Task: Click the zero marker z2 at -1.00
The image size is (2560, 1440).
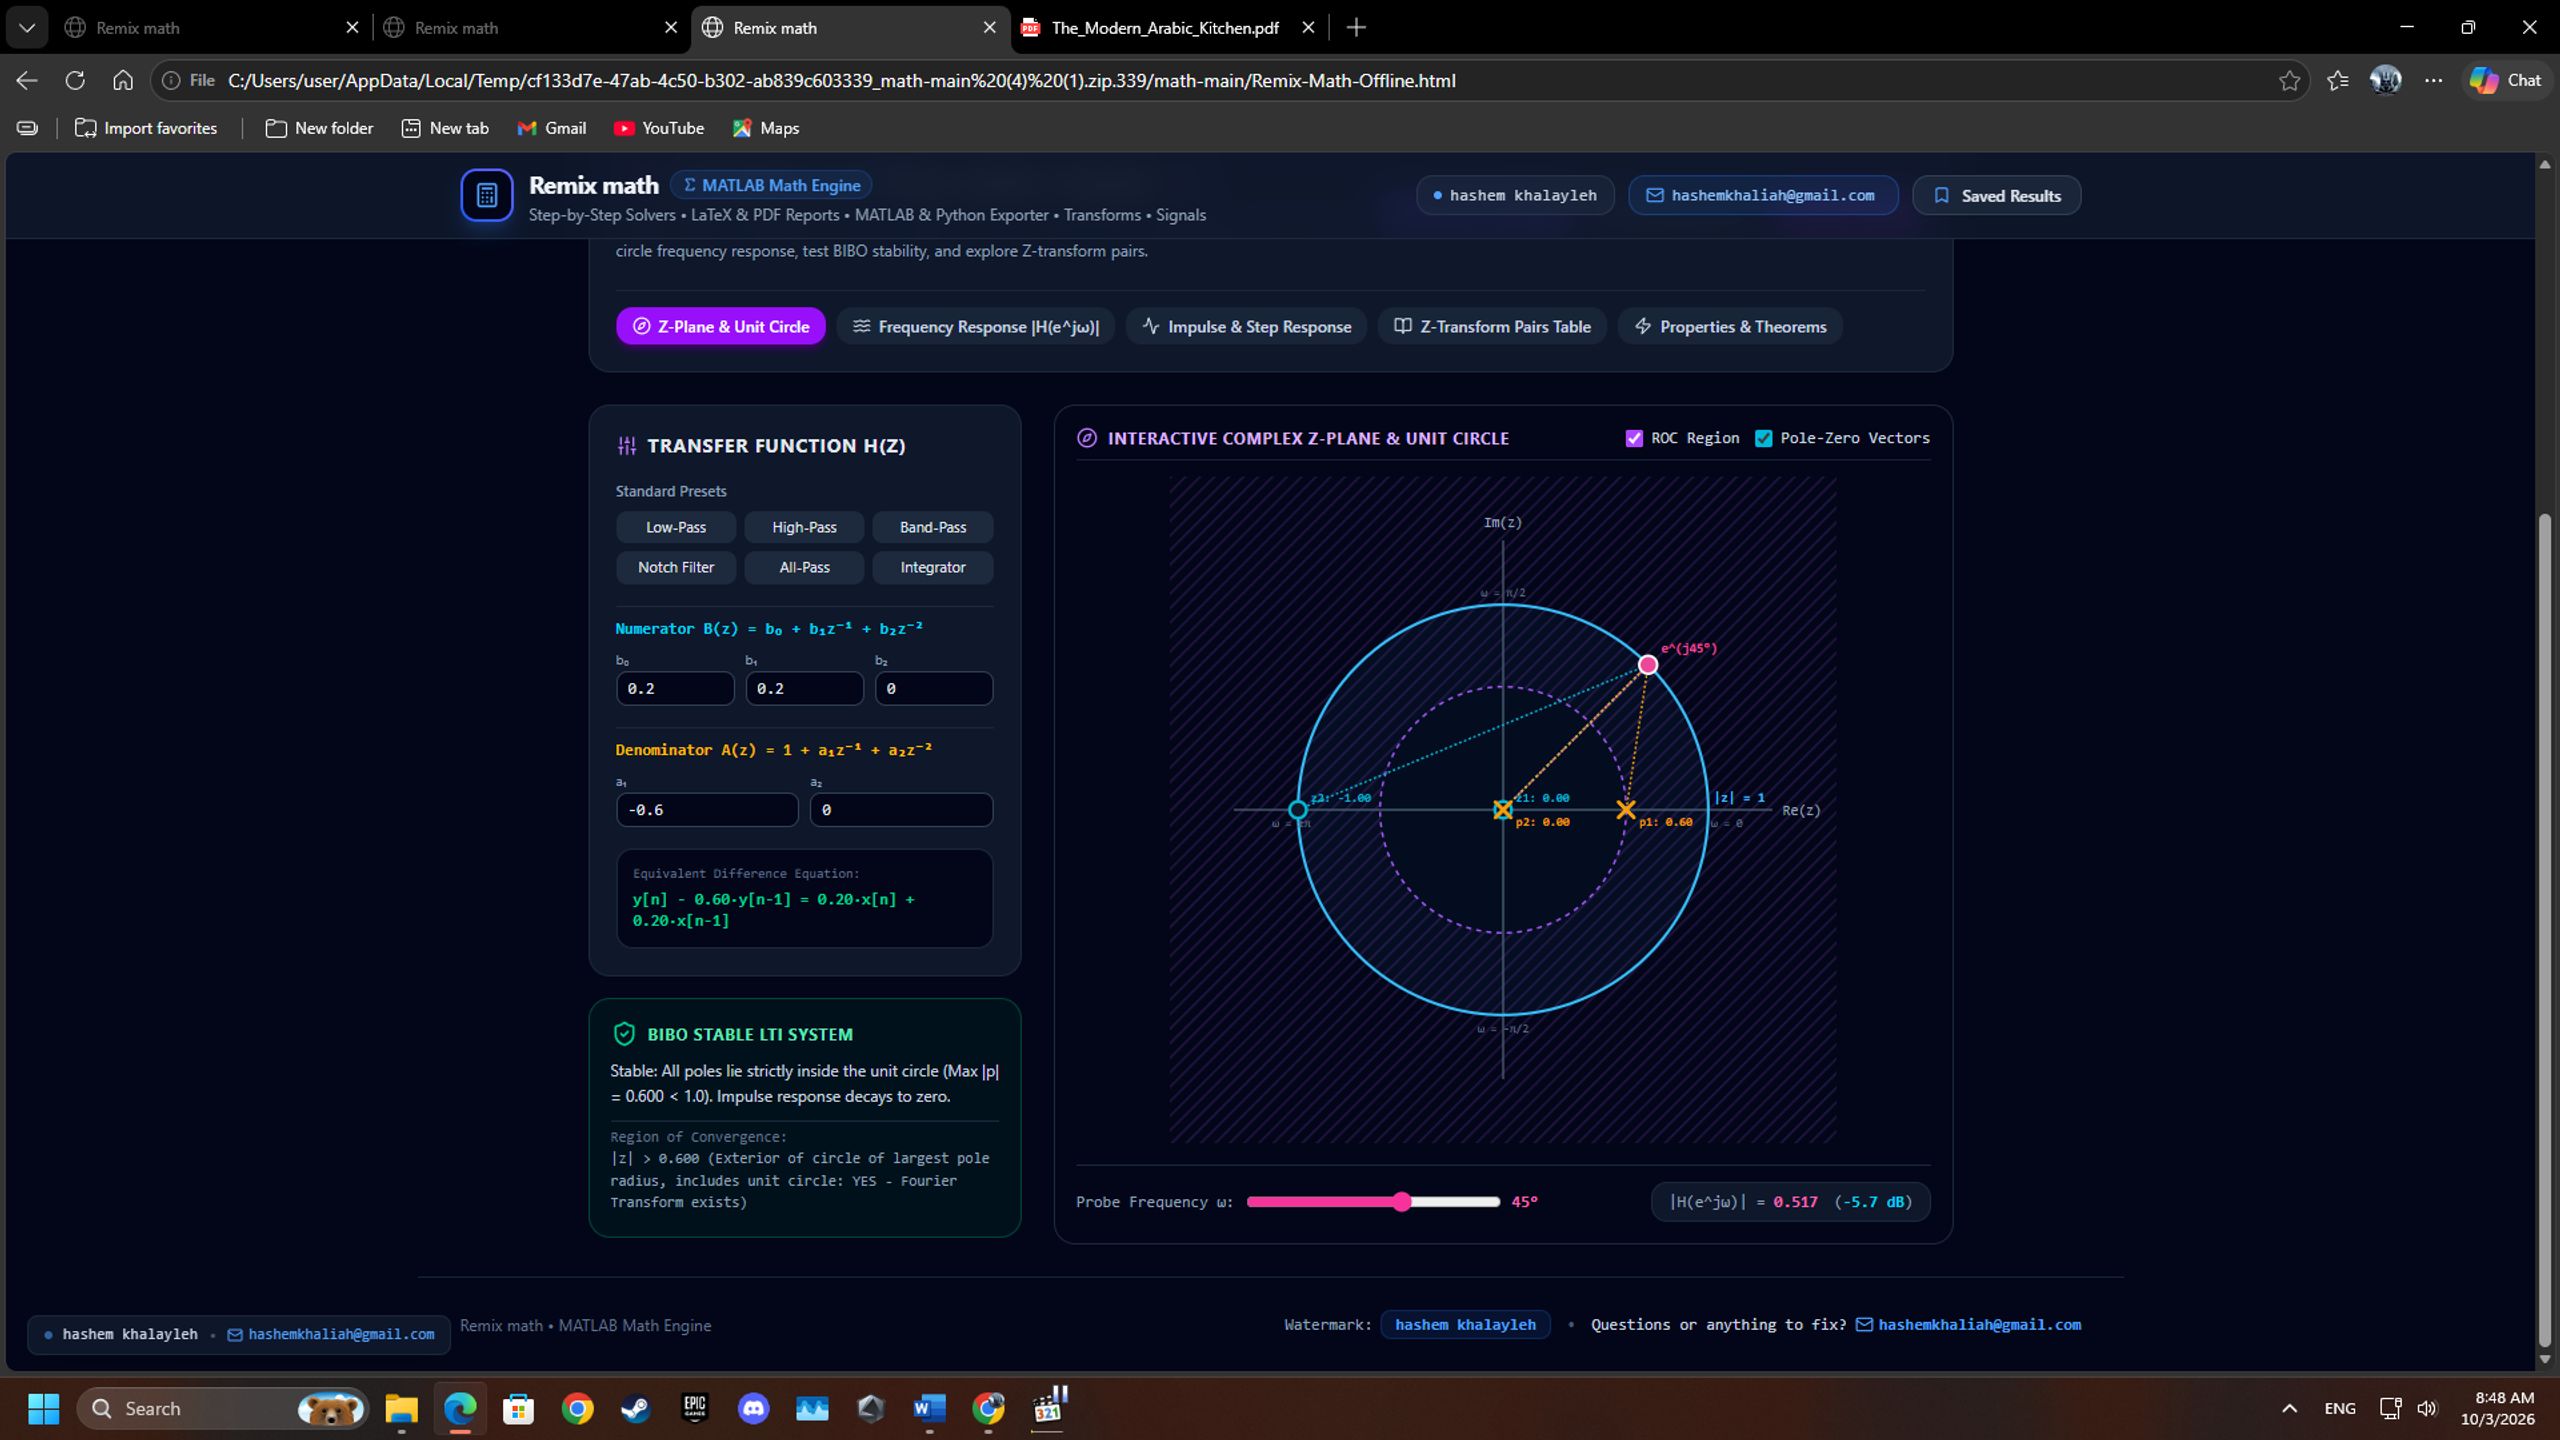Action: (x=1297, y=809)
